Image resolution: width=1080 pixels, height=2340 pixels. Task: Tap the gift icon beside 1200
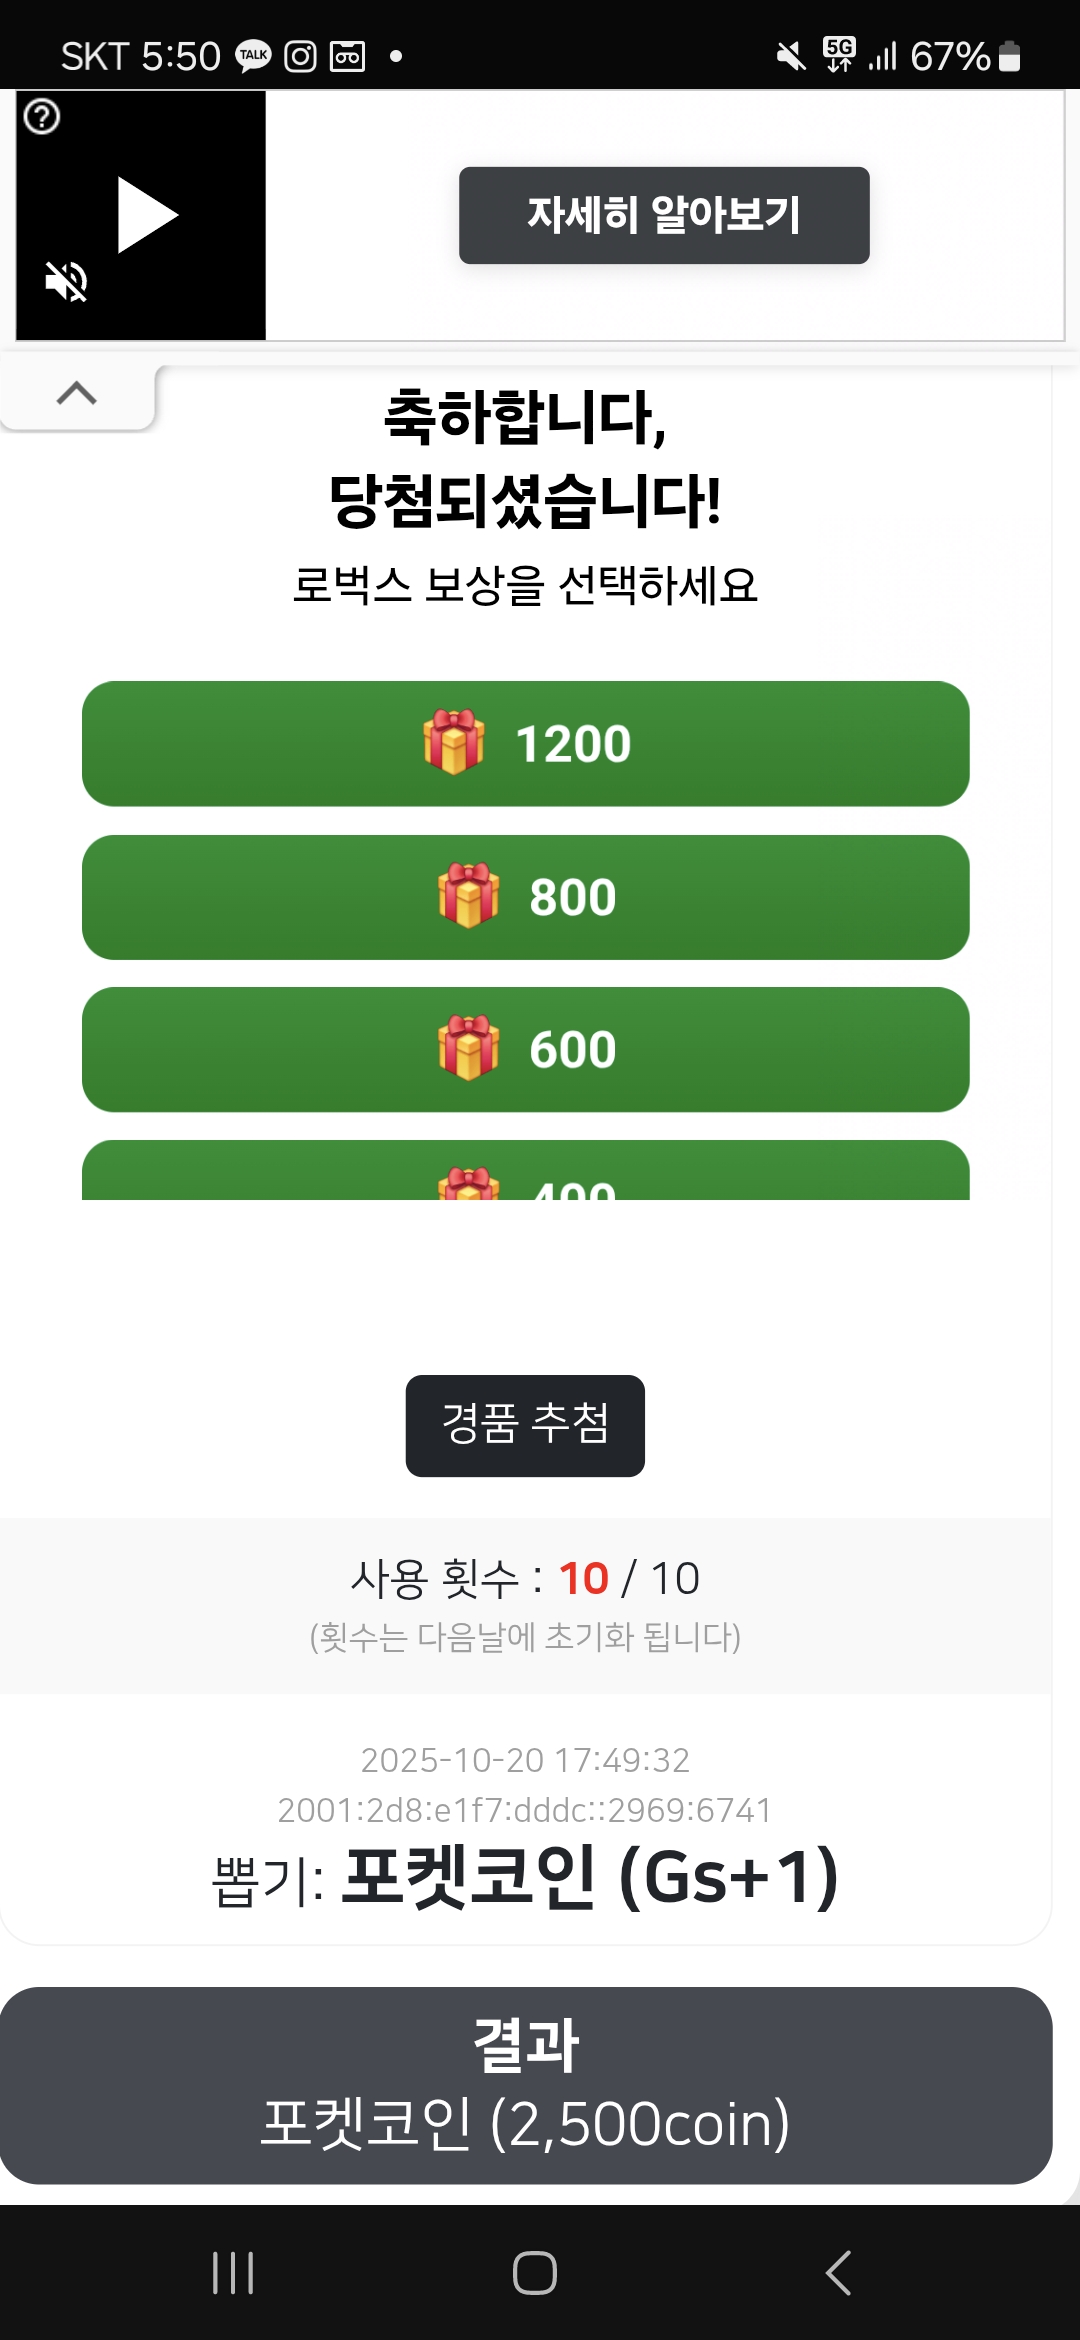coord(454,743)
